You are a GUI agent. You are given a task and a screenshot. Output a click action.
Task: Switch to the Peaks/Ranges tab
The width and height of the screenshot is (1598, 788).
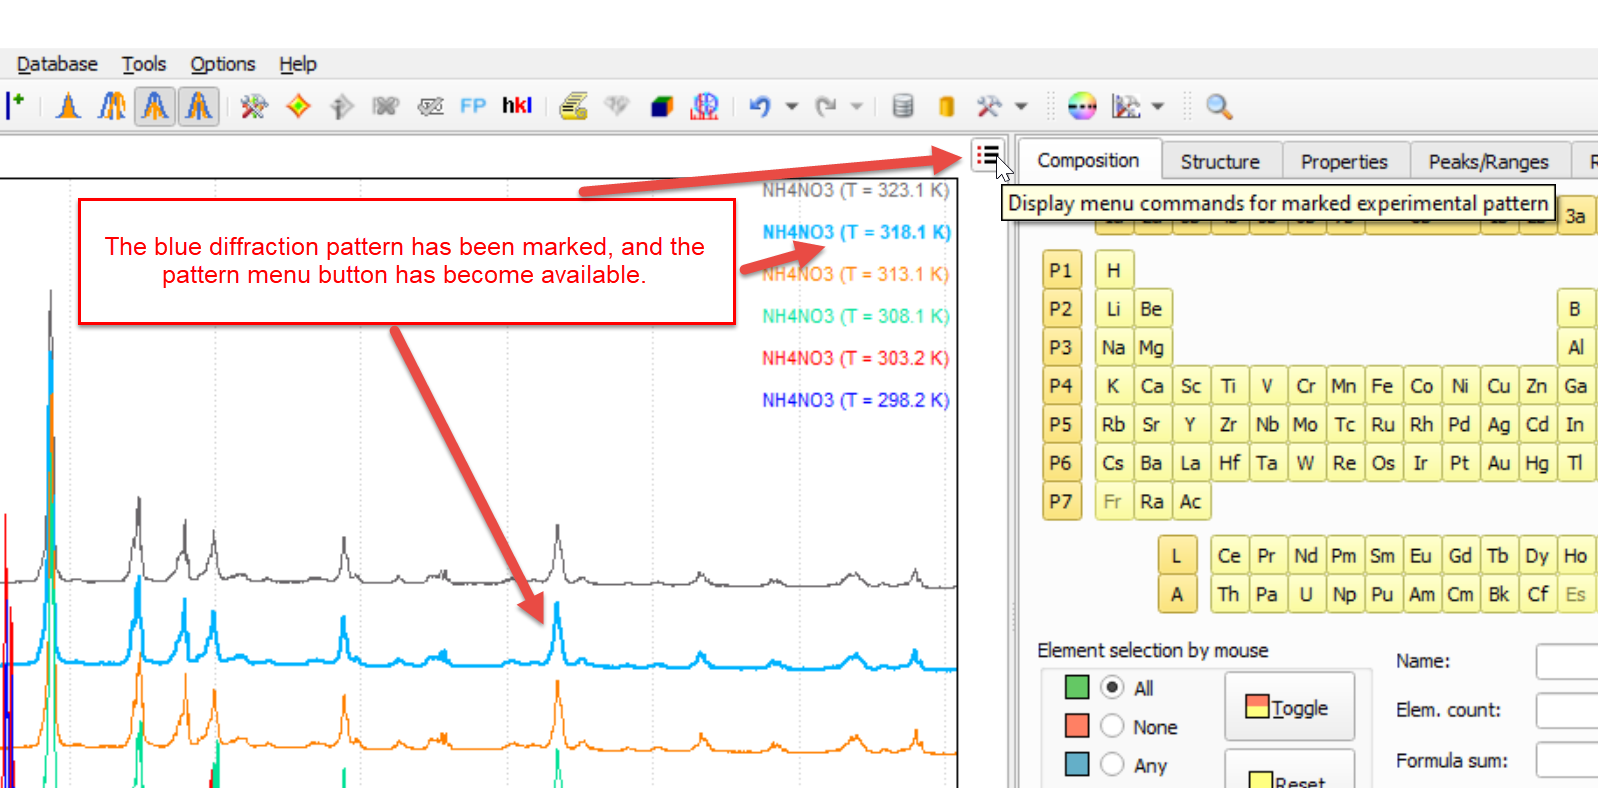1487,161
